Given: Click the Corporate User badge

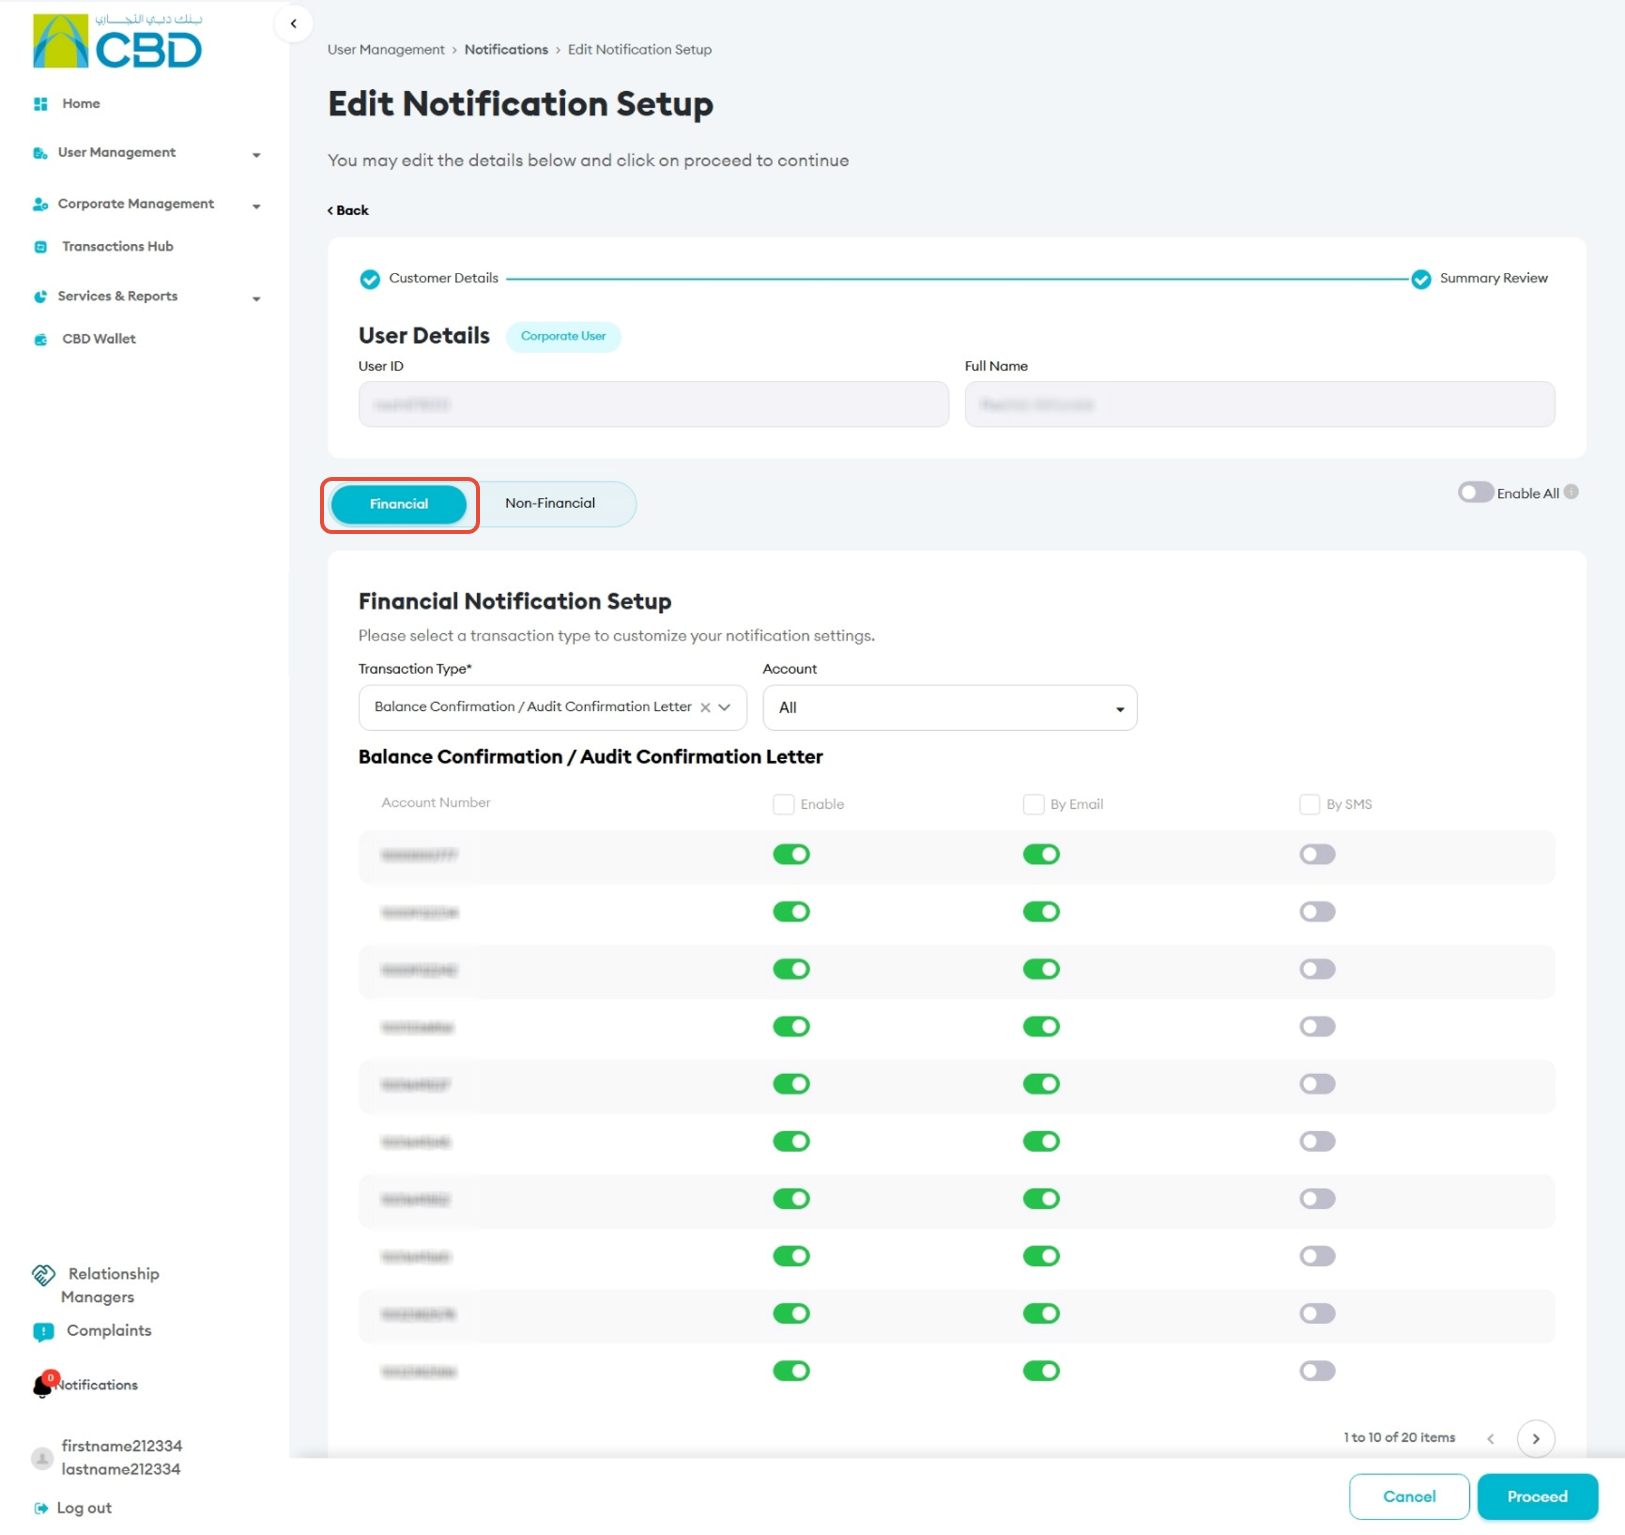Looking at the screenshot, I should click(x=563, y=337).
